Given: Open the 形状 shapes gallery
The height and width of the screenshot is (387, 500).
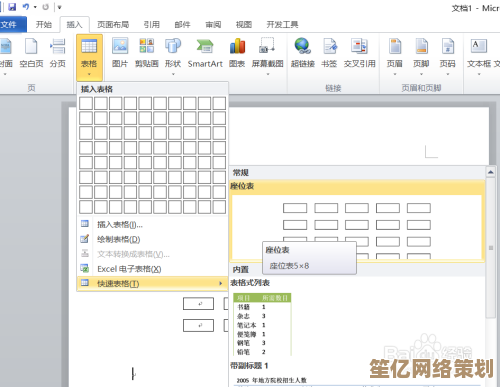Looking at the screenshot, I should click(x=173, y=56).
